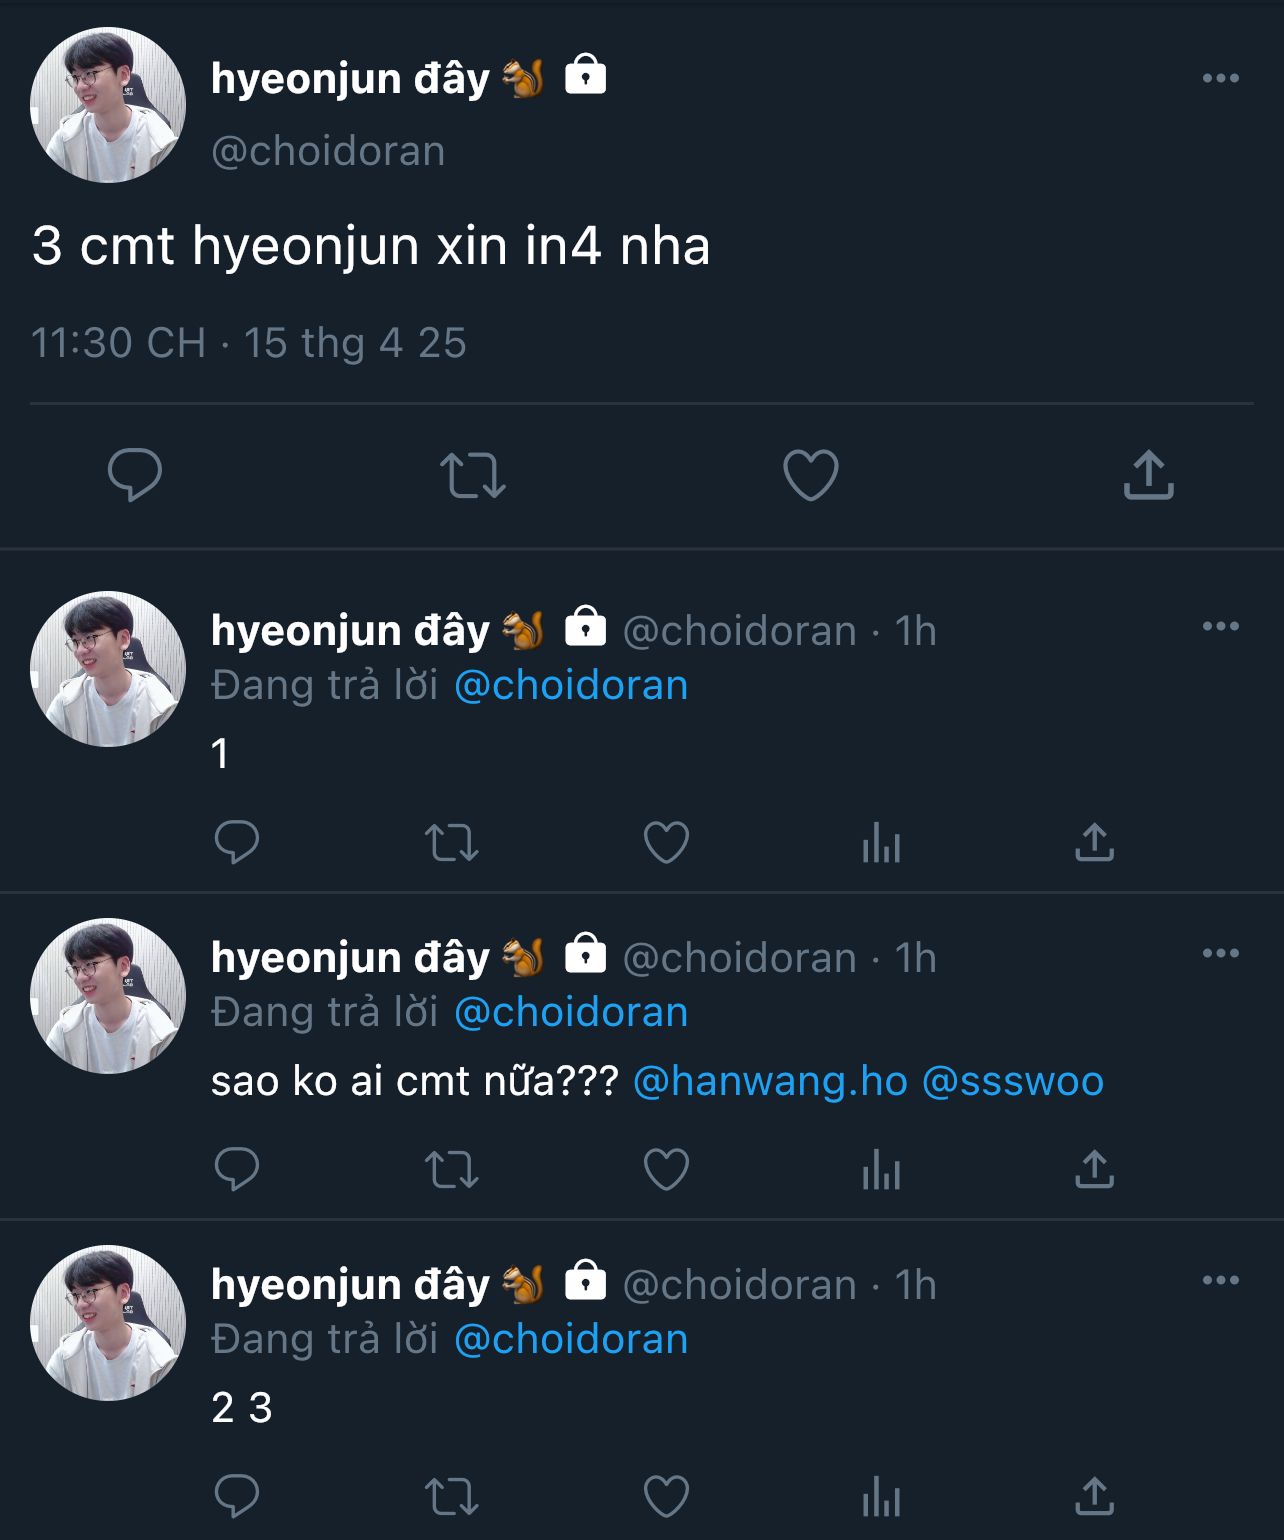Image resolution: width=1284 pixels, height=1540 pixels.
Task: Reply to the main tweet
Action: coord(135,474)
